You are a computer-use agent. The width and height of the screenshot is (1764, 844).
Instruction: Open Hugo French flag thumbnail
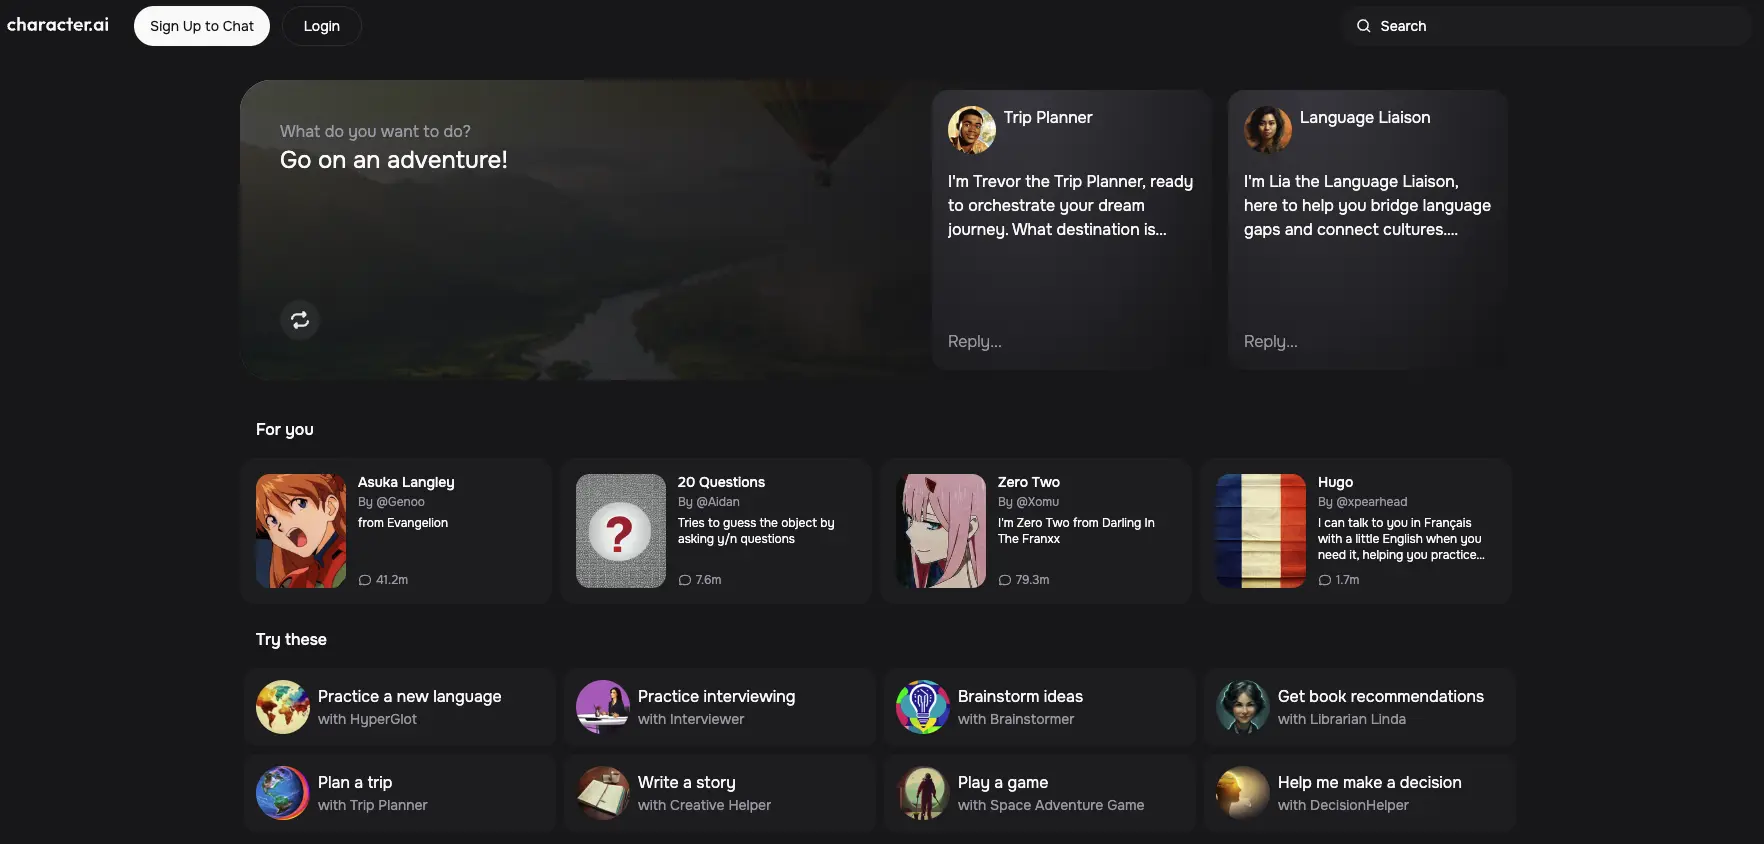1261,531
